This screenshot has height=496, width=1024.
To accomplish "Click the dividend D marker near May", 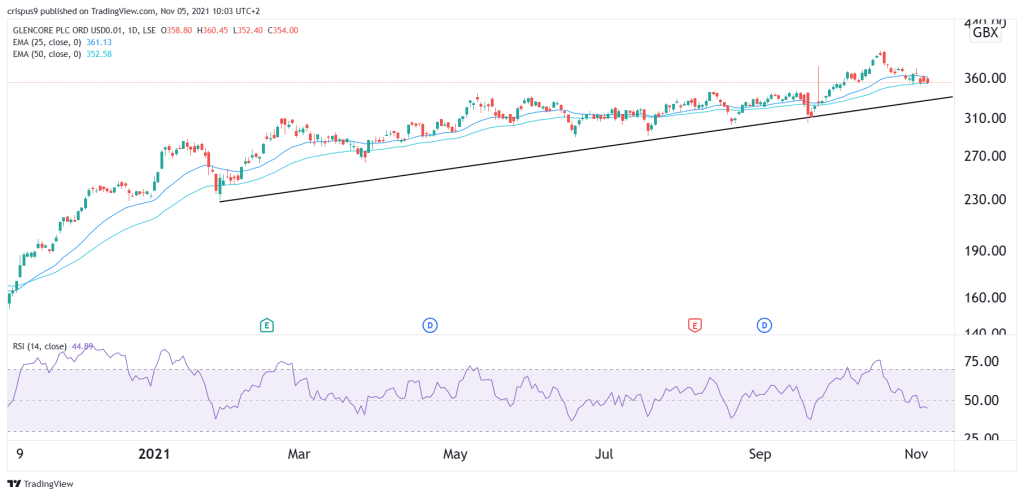I will (x=429, y=324).
